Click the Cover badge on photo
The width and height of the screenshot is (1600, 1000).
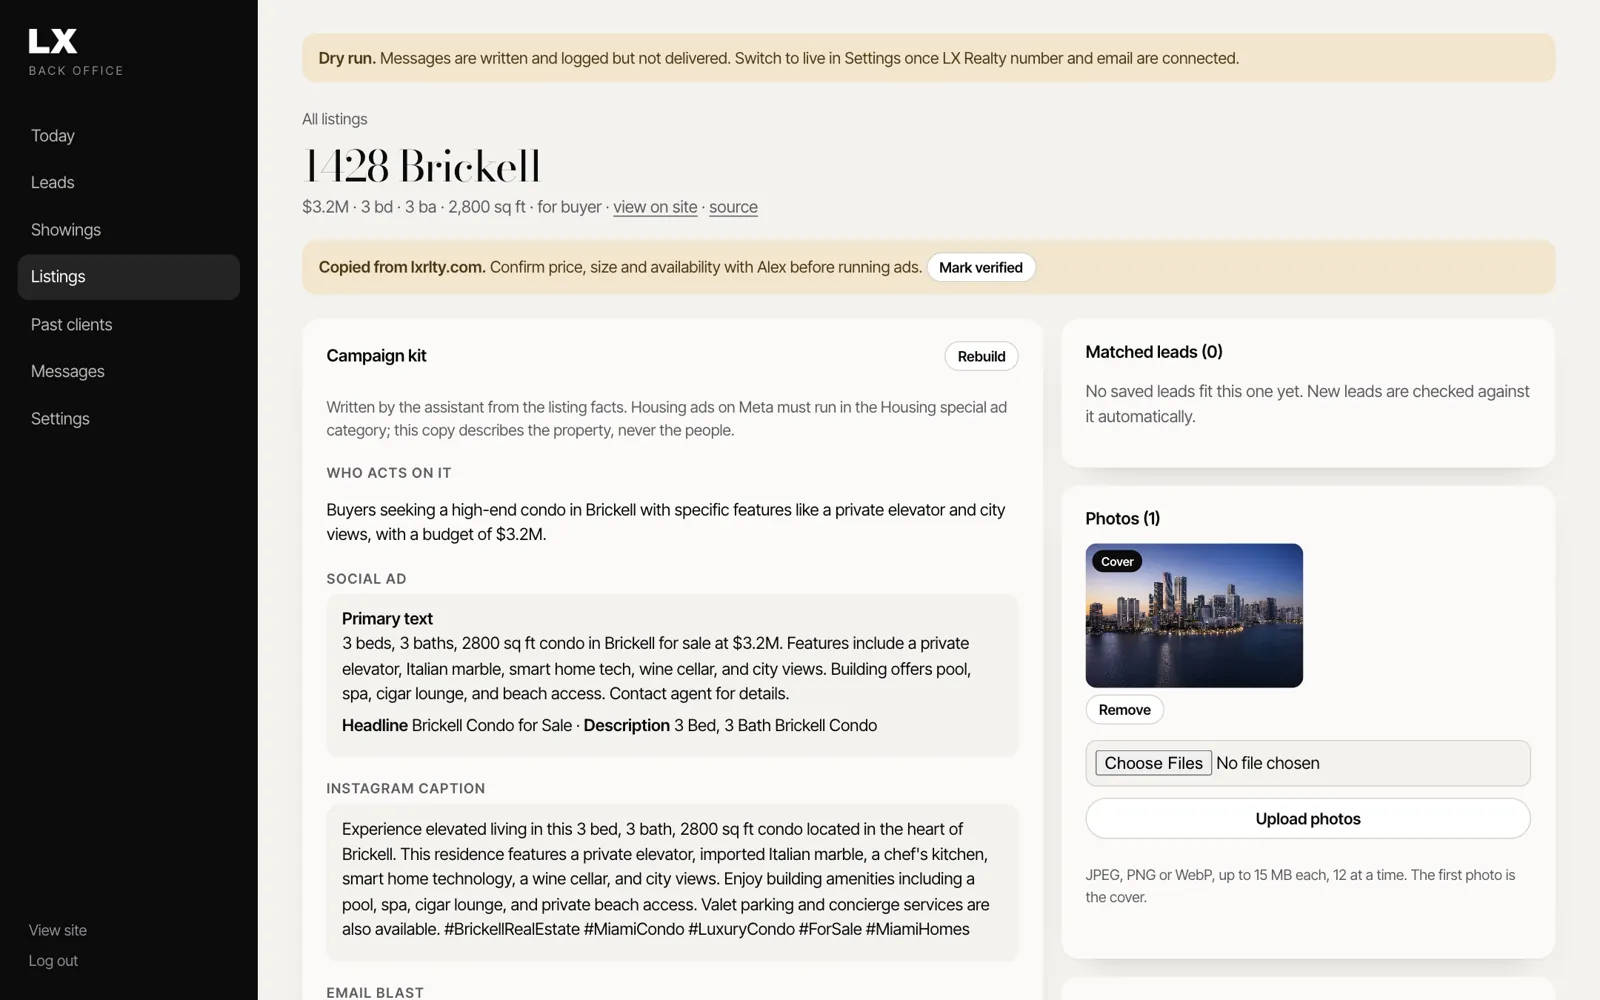pos(1117,562)
